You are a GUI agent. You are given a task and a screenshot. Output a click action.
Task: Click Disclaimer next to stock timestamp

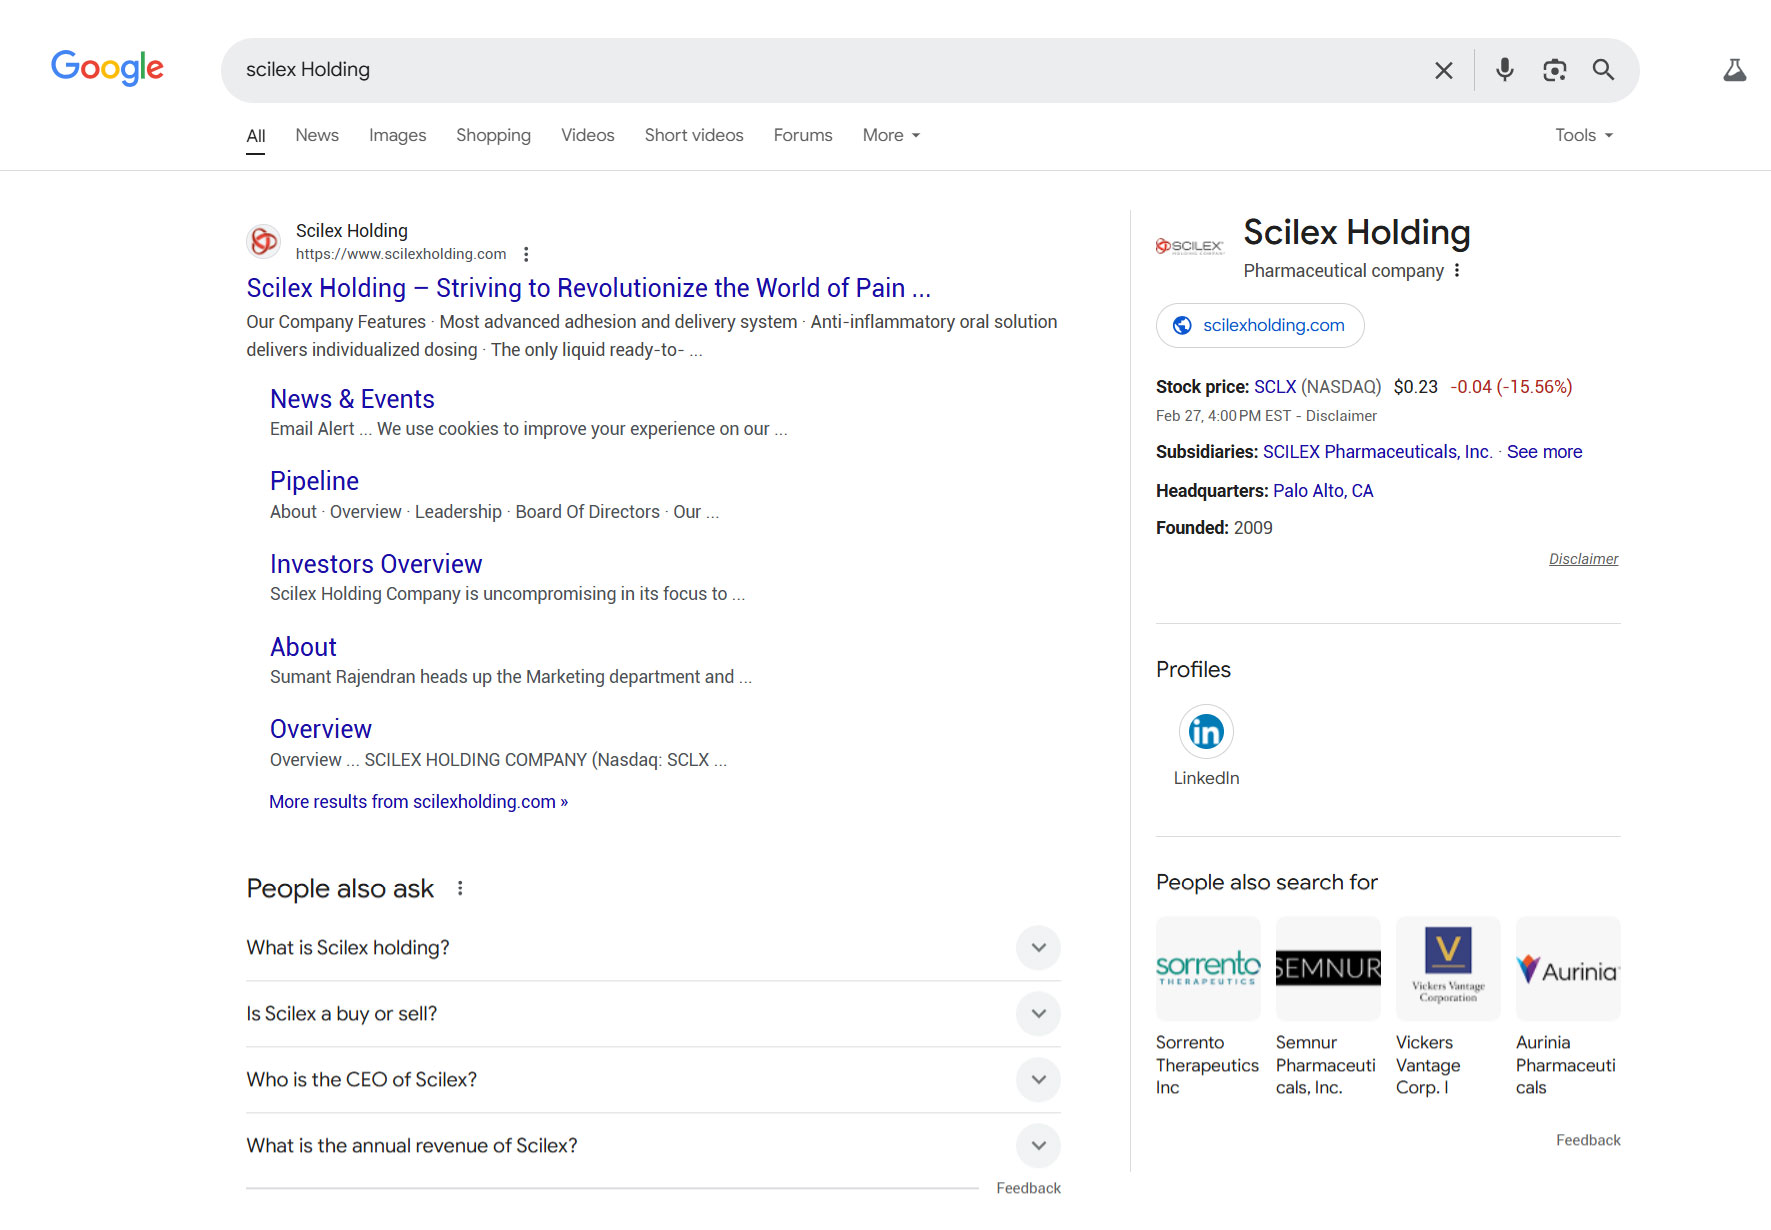pyautogui.click(x=1341, y=416)
